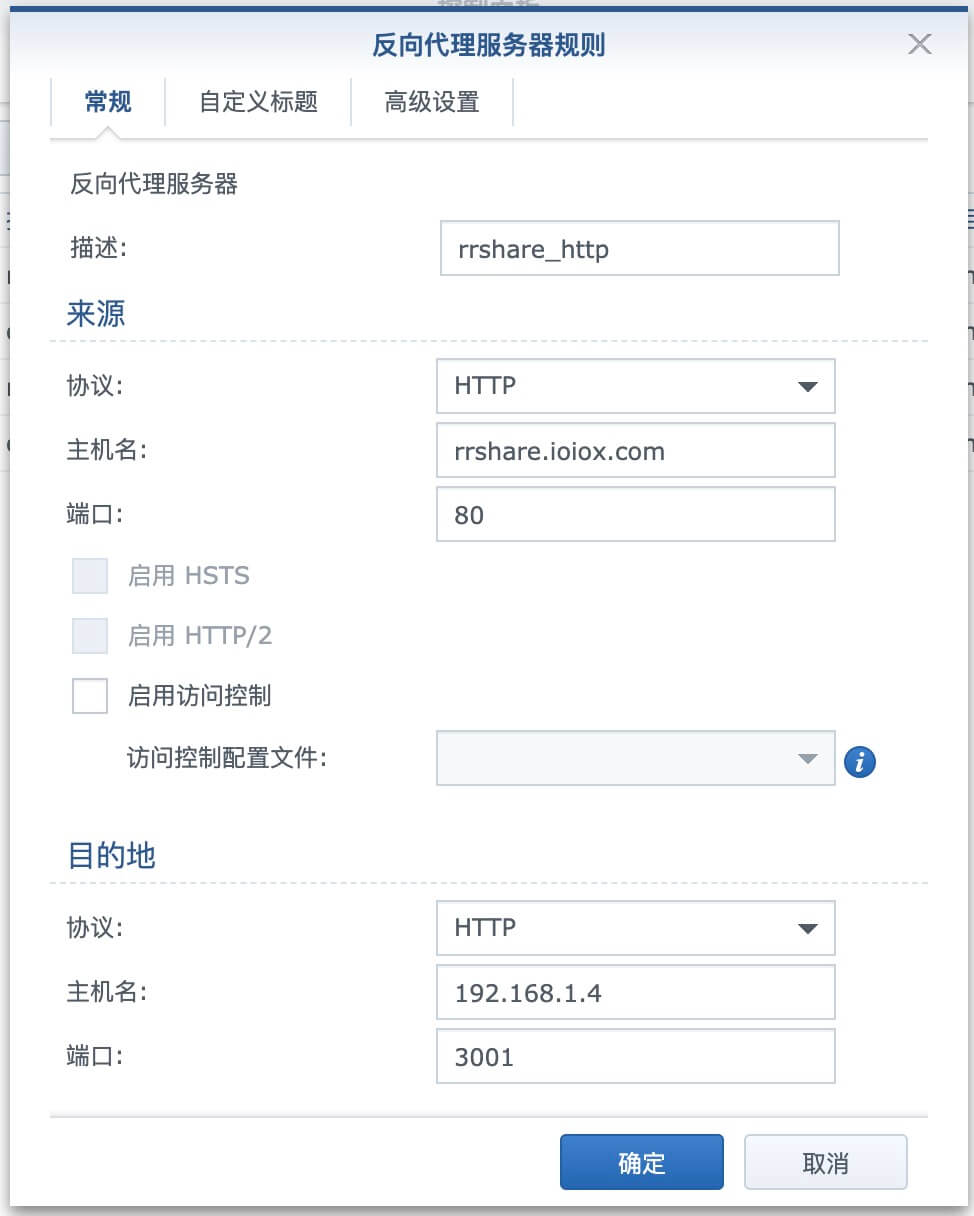The height and width of the screenshot is (1216, 974).
Task: Check the 启用访问控制 checkbox
Action: (x=90, y=696)
